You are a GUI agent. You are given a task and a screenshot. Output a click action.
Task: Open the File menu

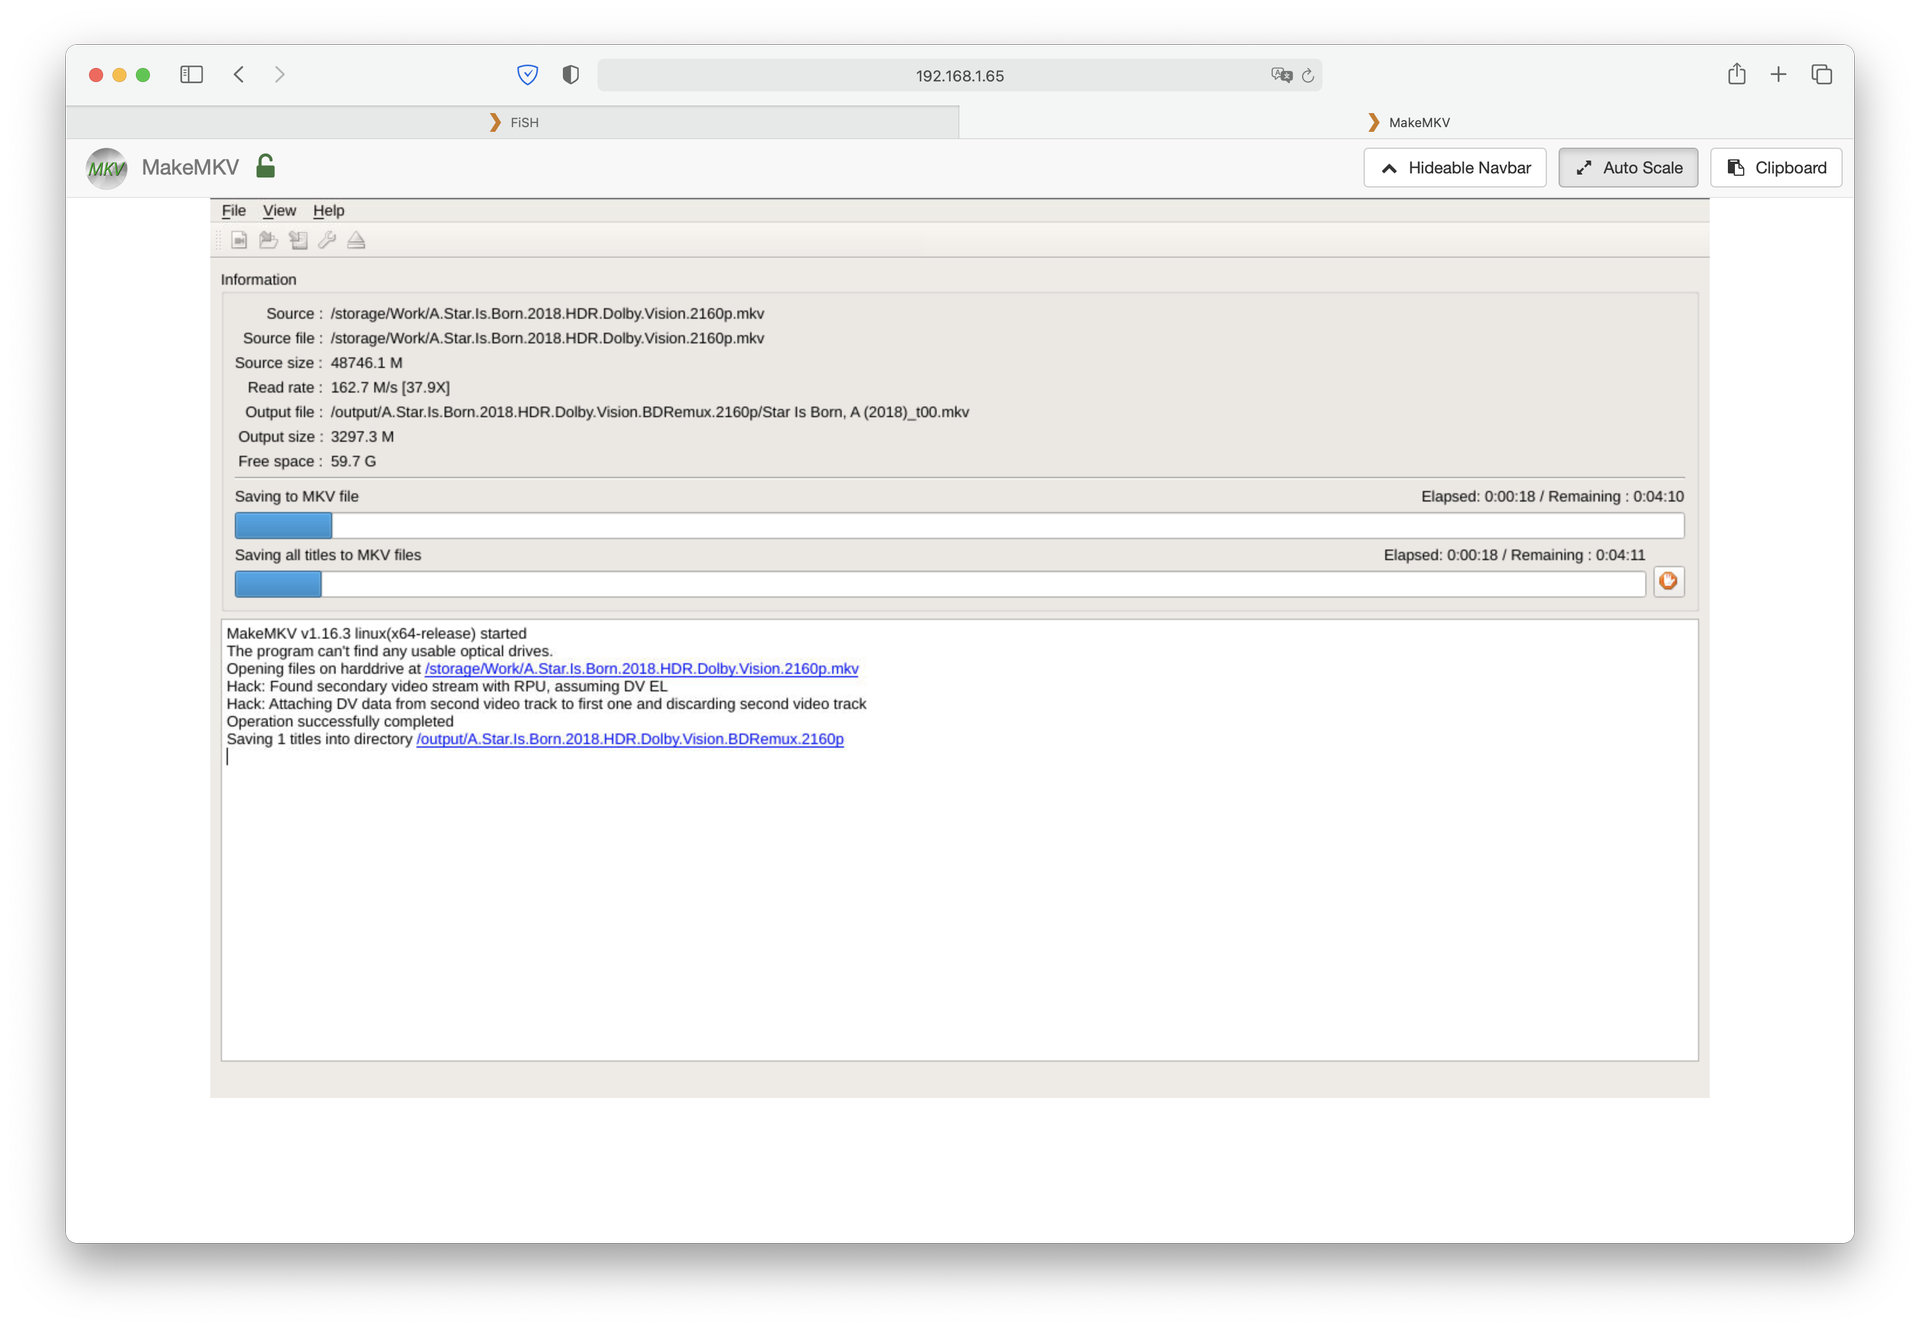click(x=233, y=210)
